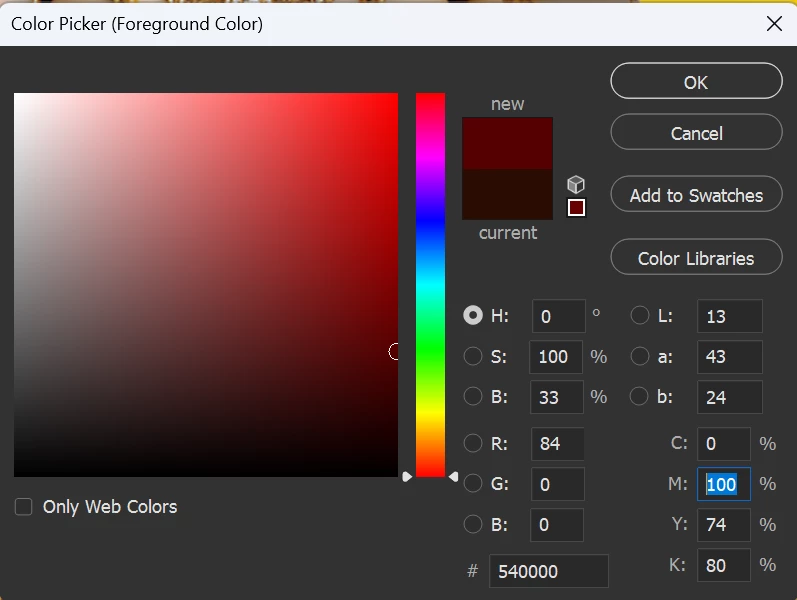Click the C cyan percentage field
Screen dimensions: 797x600
point(723,444)
